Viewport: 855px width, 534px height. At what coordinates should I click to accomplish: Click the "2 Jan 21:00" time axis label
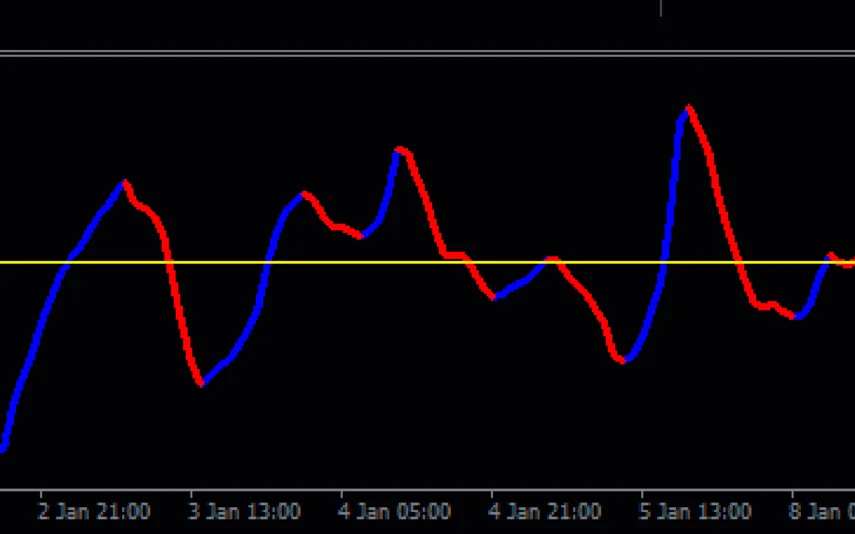pos(94,512)
